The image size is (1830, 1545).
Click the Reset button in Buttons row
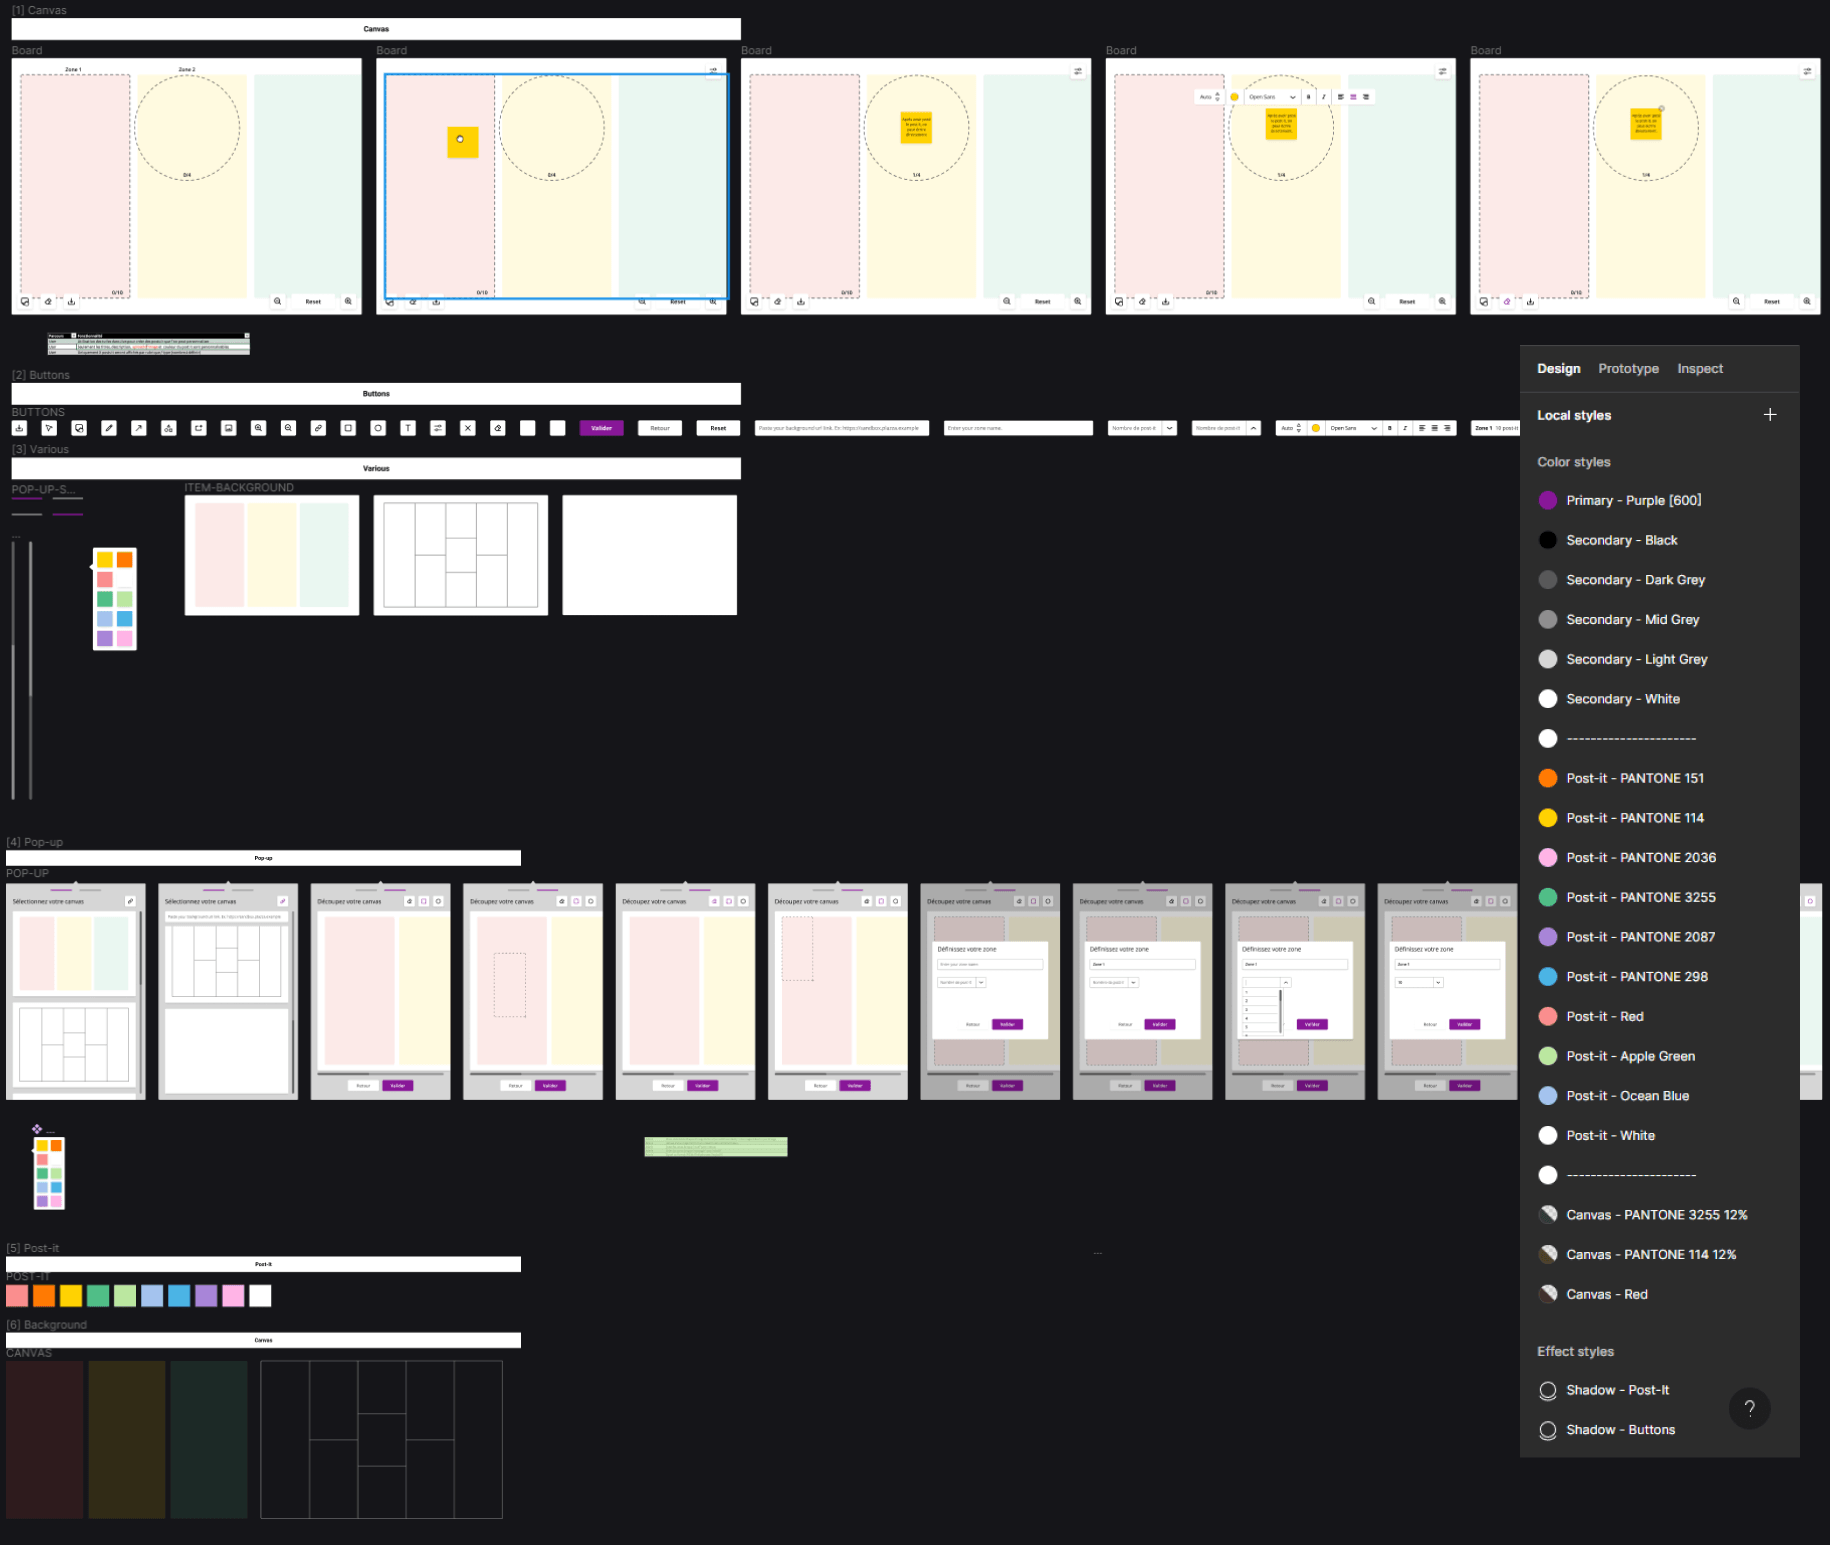click(718, 428)
